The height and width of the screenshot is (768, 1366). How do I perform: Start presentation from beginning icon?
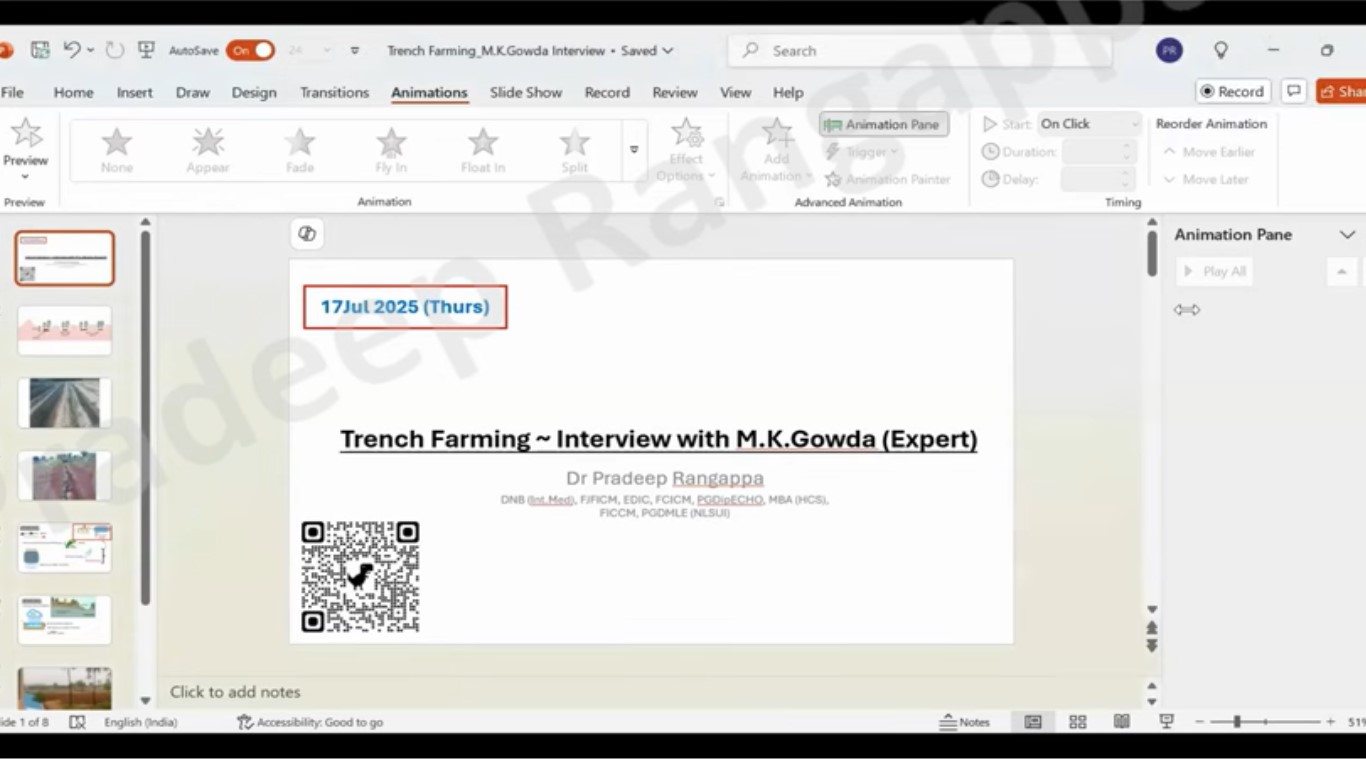[x=146, y=50]
